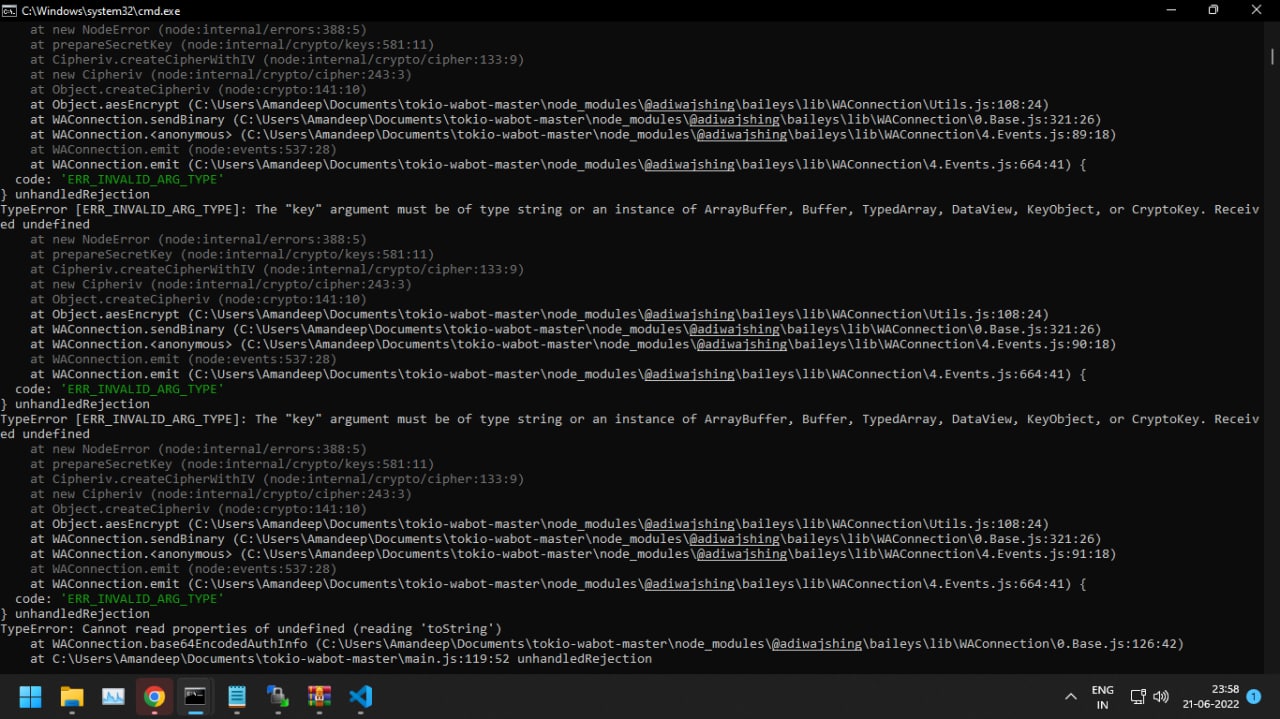The image size is (1280, 719).
Task: Open the clock showing 23:58
Action: (x=1210, y=697)
